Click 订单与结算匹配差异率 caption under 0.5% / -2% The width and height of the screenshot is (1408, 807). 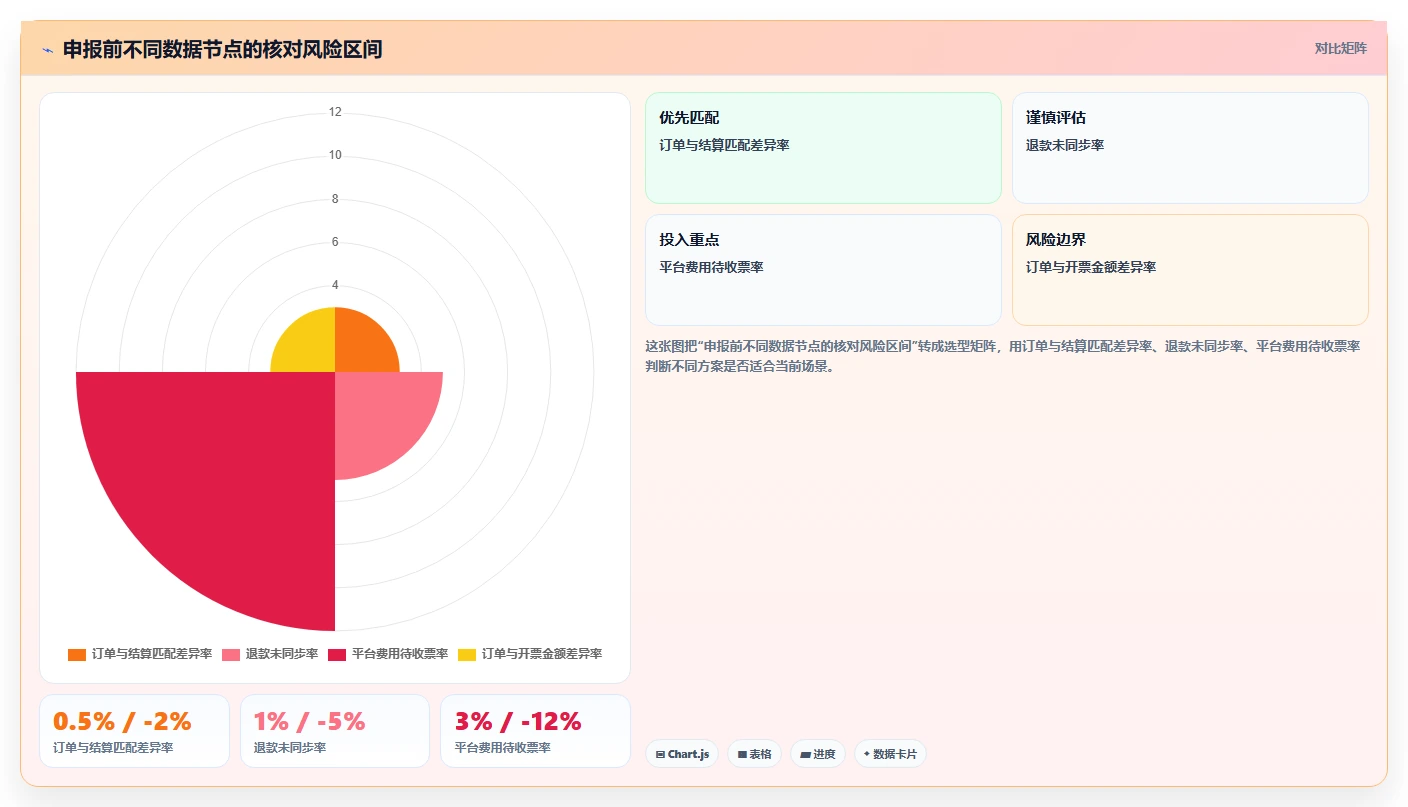113,747
